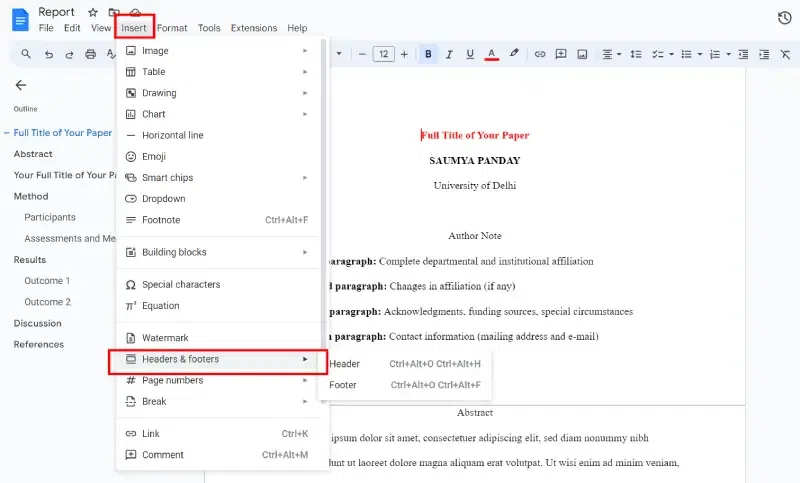Toggle underline formatting
Screen dimensions: 800x483
click(470, 54)
